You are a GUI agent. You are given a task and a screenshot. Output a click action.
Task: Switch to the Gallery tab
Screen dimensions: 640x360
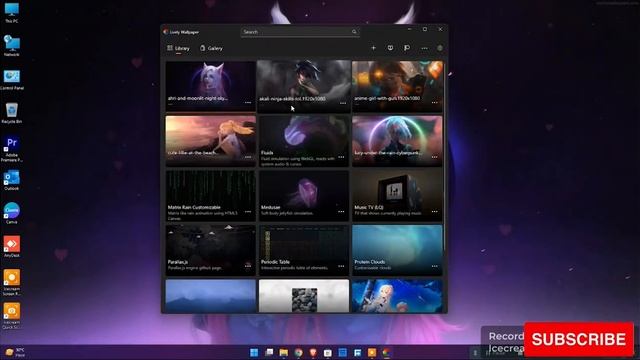point(211,48)
